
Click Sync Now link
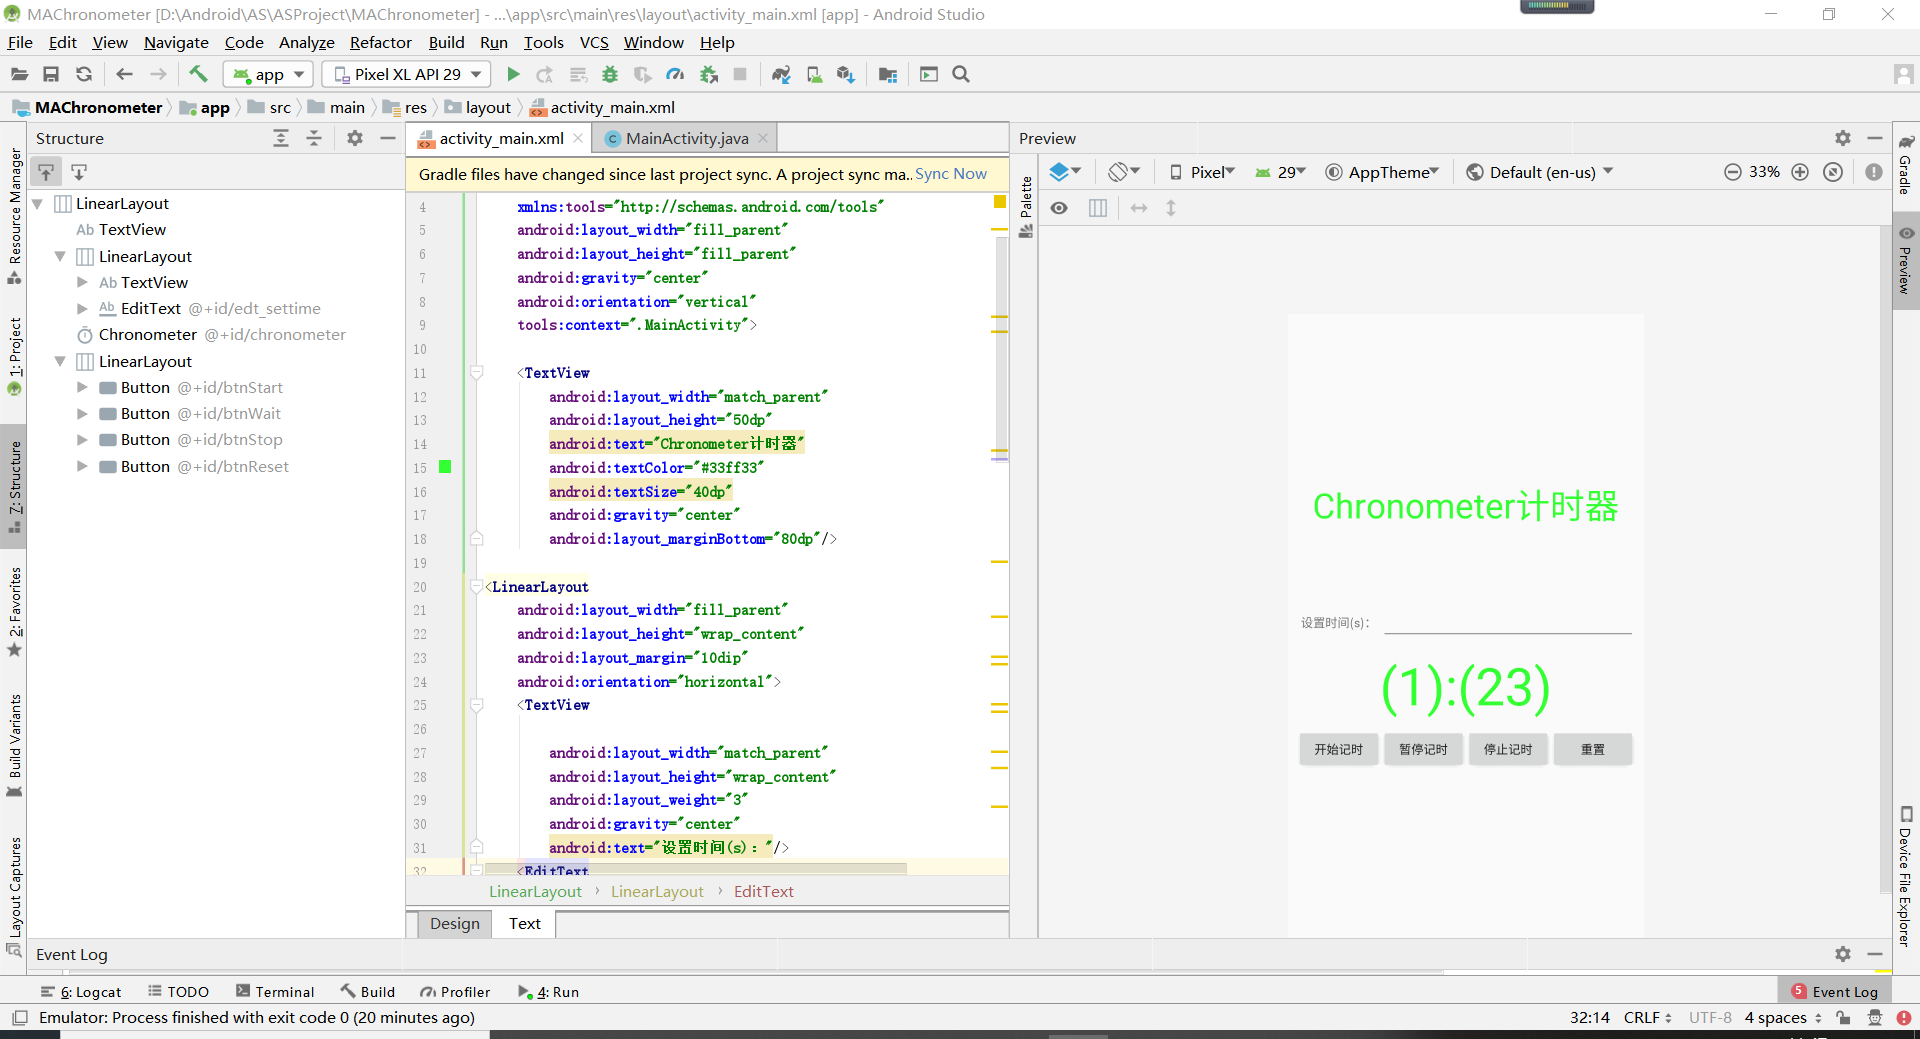pos(950,173)
